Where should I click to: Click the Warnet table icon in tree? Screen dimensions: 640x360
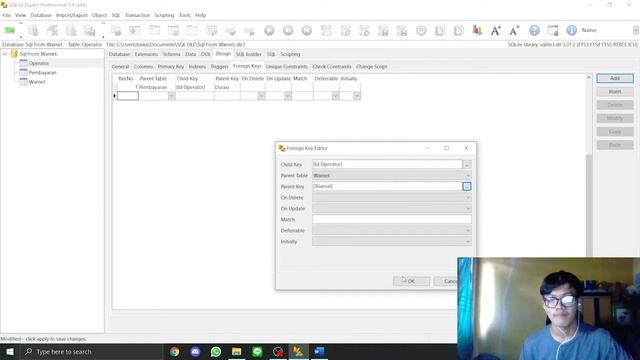point(23,82)
